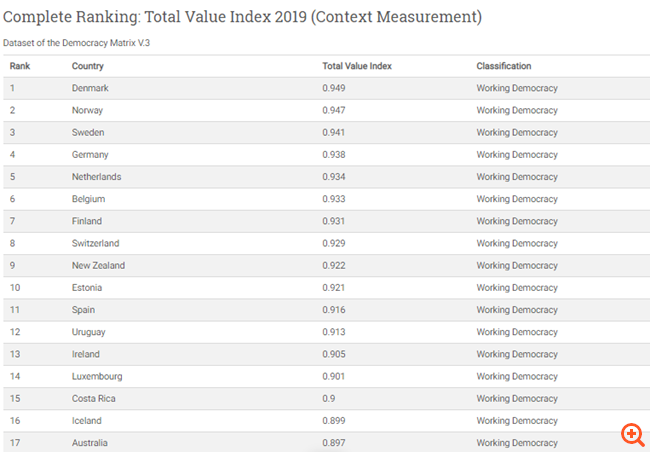
Task: Select the Australia row entry
Action: point(90,442)
